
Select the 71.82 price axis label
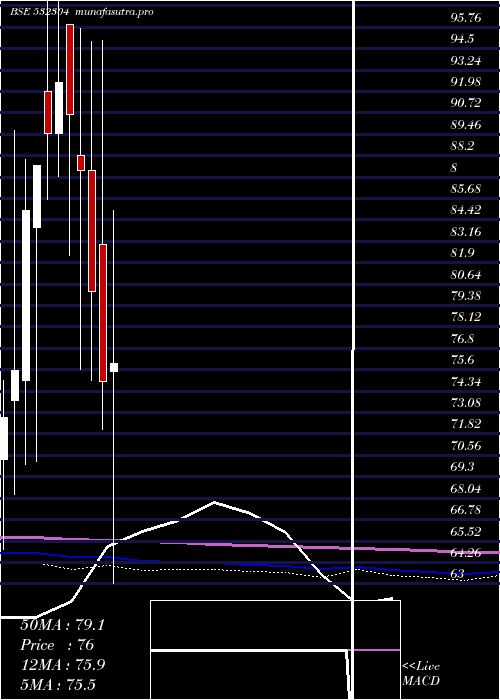[466, 424]
